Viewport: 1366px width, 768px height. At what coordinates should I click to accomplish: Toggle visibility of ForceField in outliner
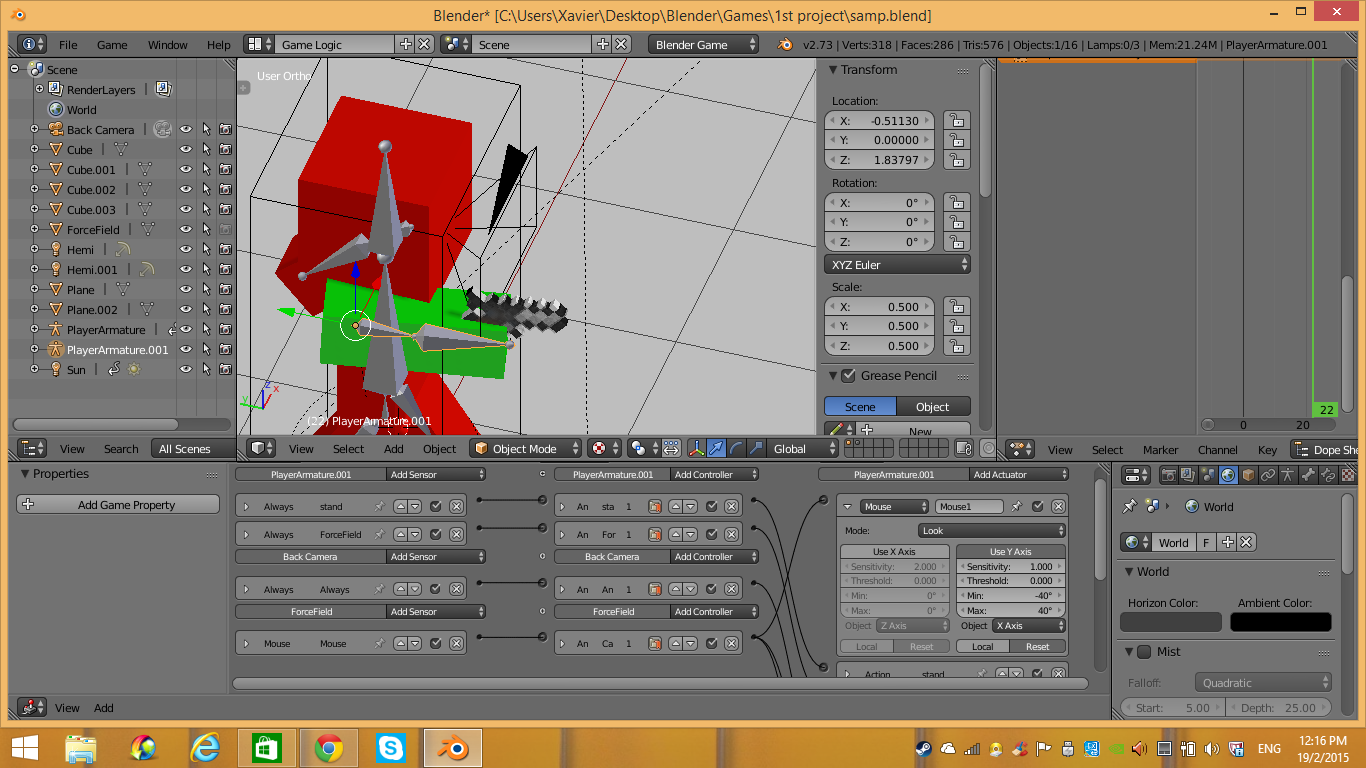(x=186, y=229)
